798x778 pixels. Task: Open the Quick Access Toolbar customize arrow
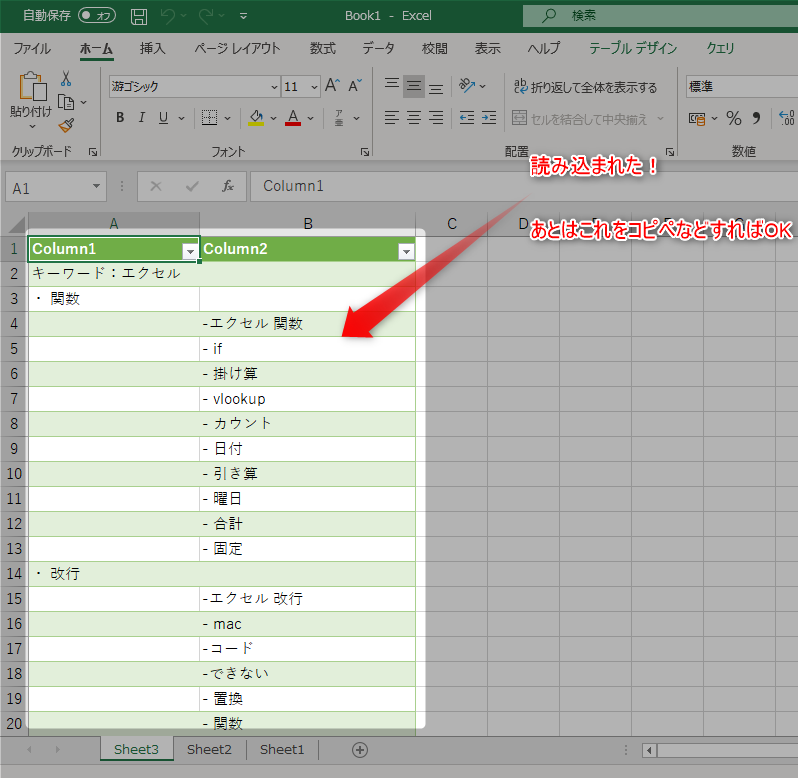click(x=244, y=16)
